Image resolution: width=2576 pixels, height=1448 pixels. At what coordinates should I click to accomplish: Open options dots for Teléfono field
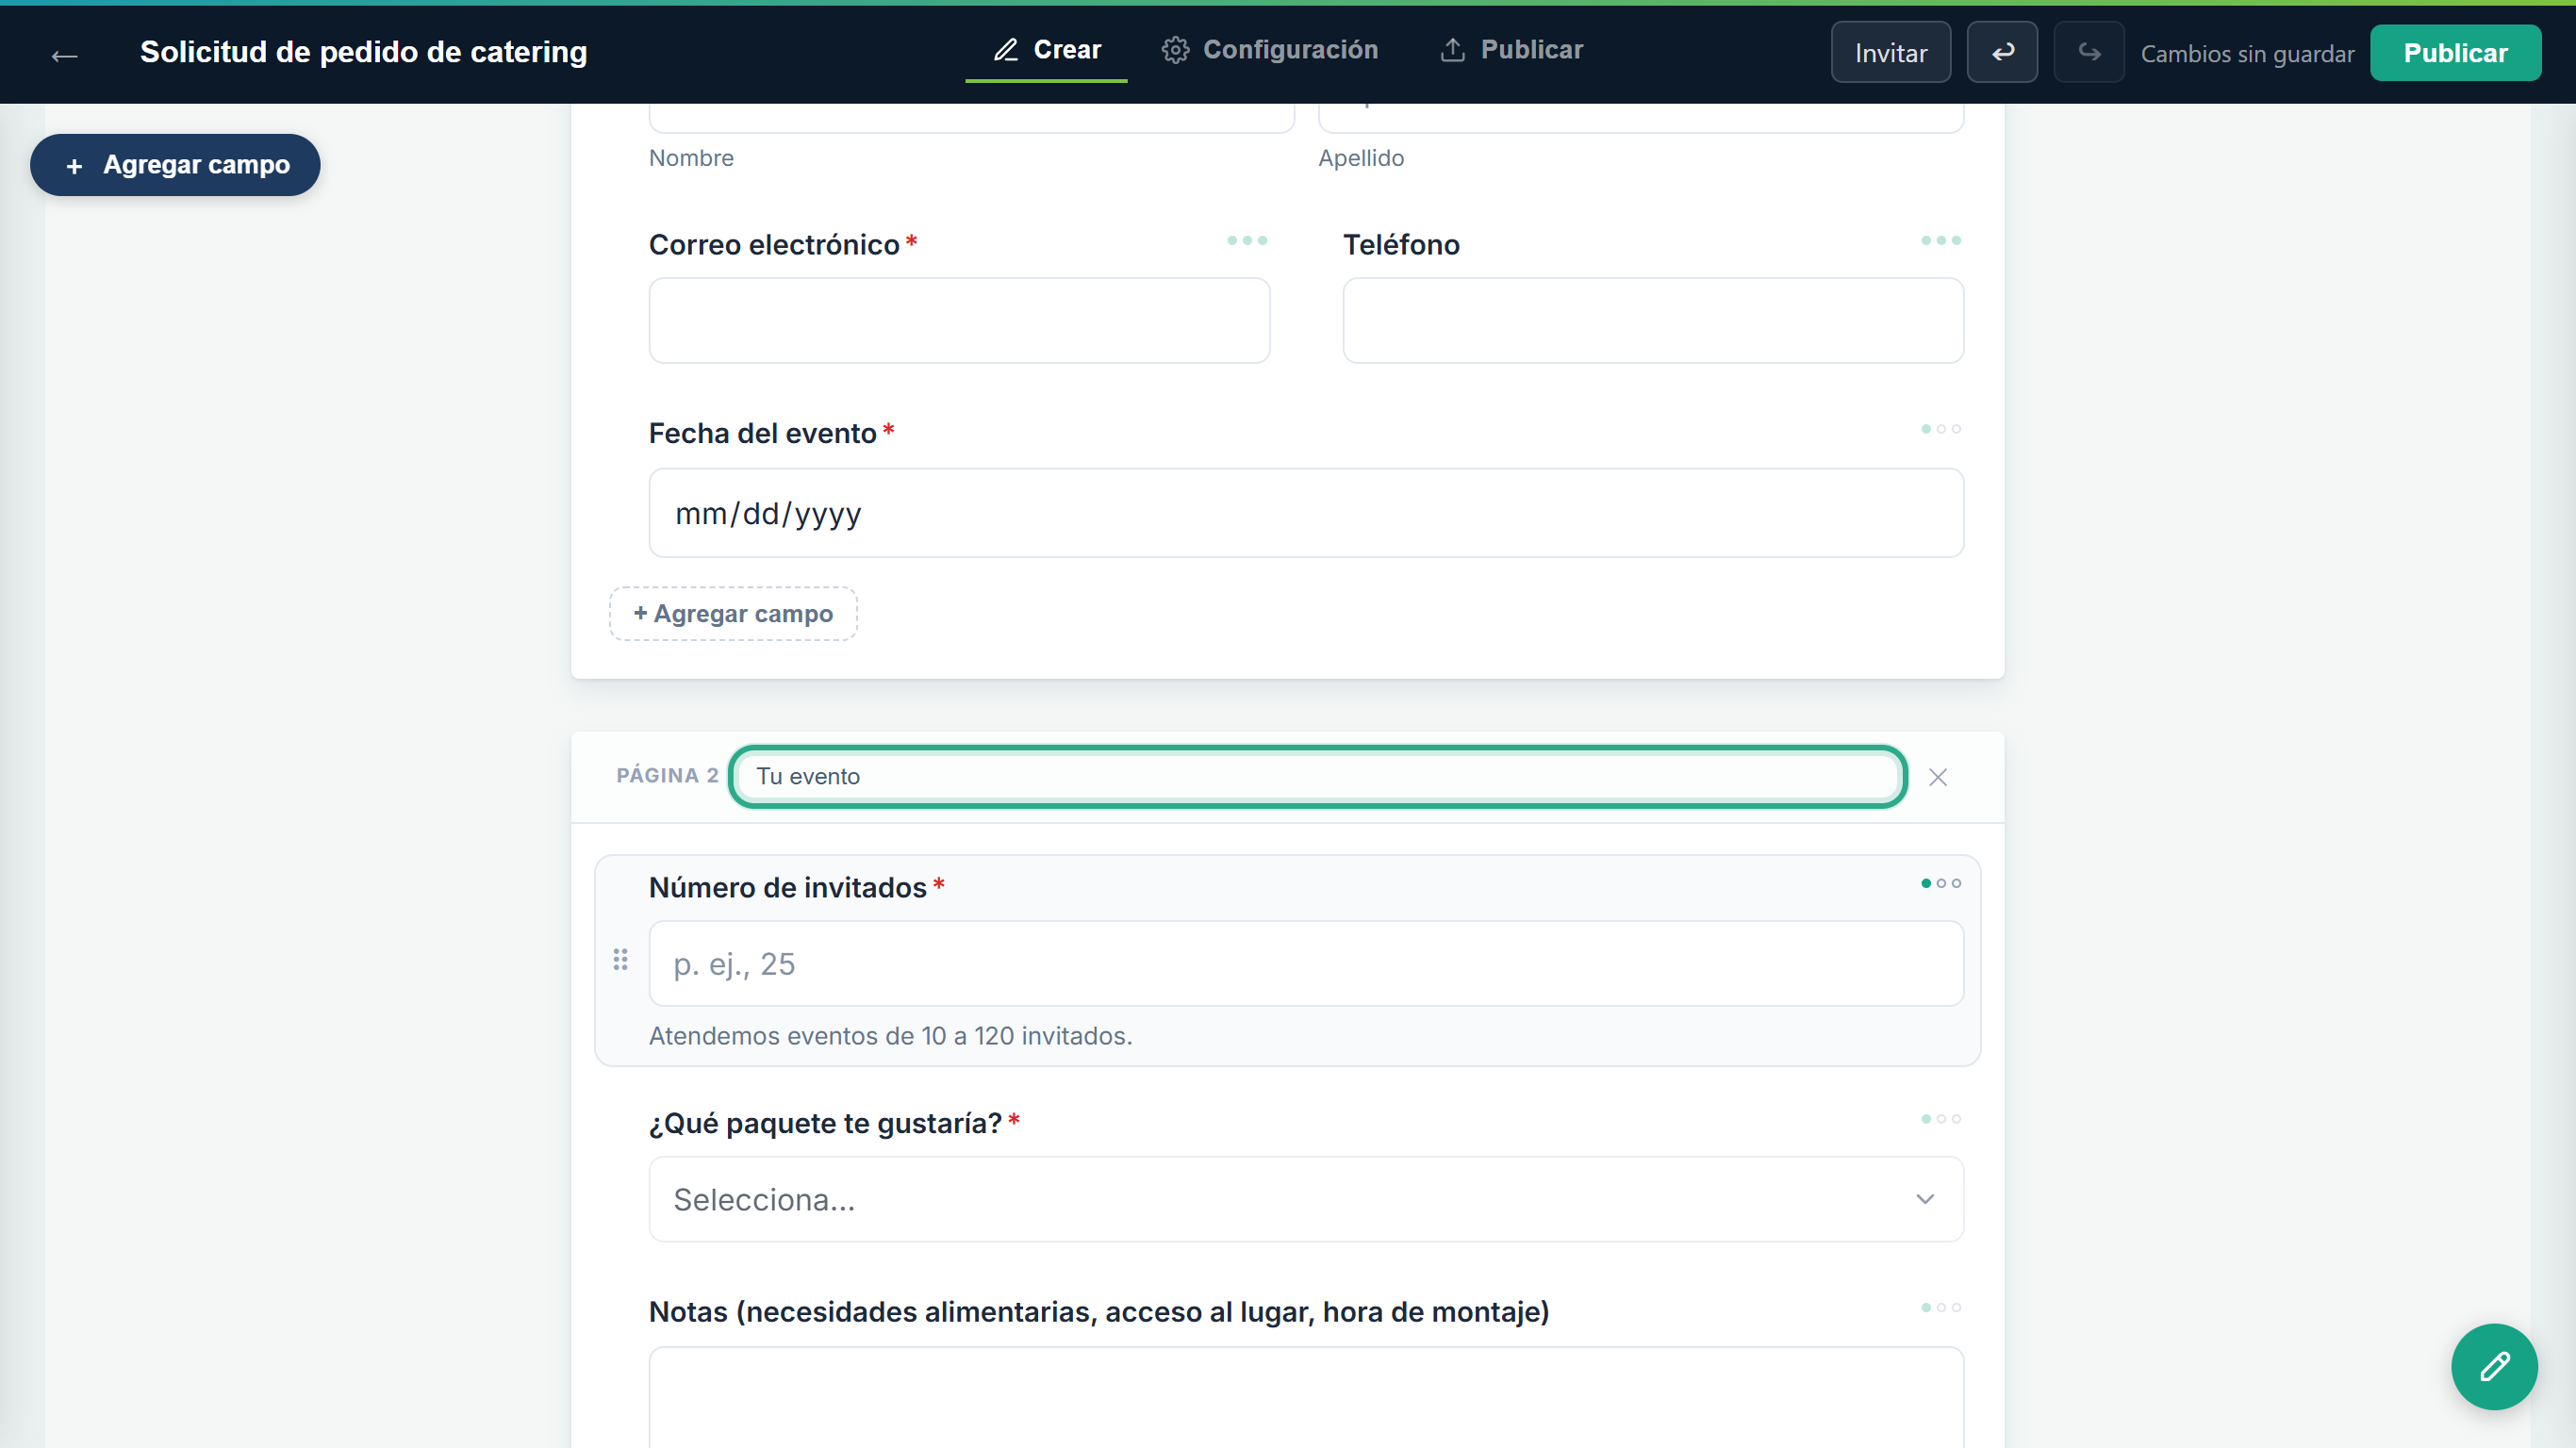[1941, 240]
